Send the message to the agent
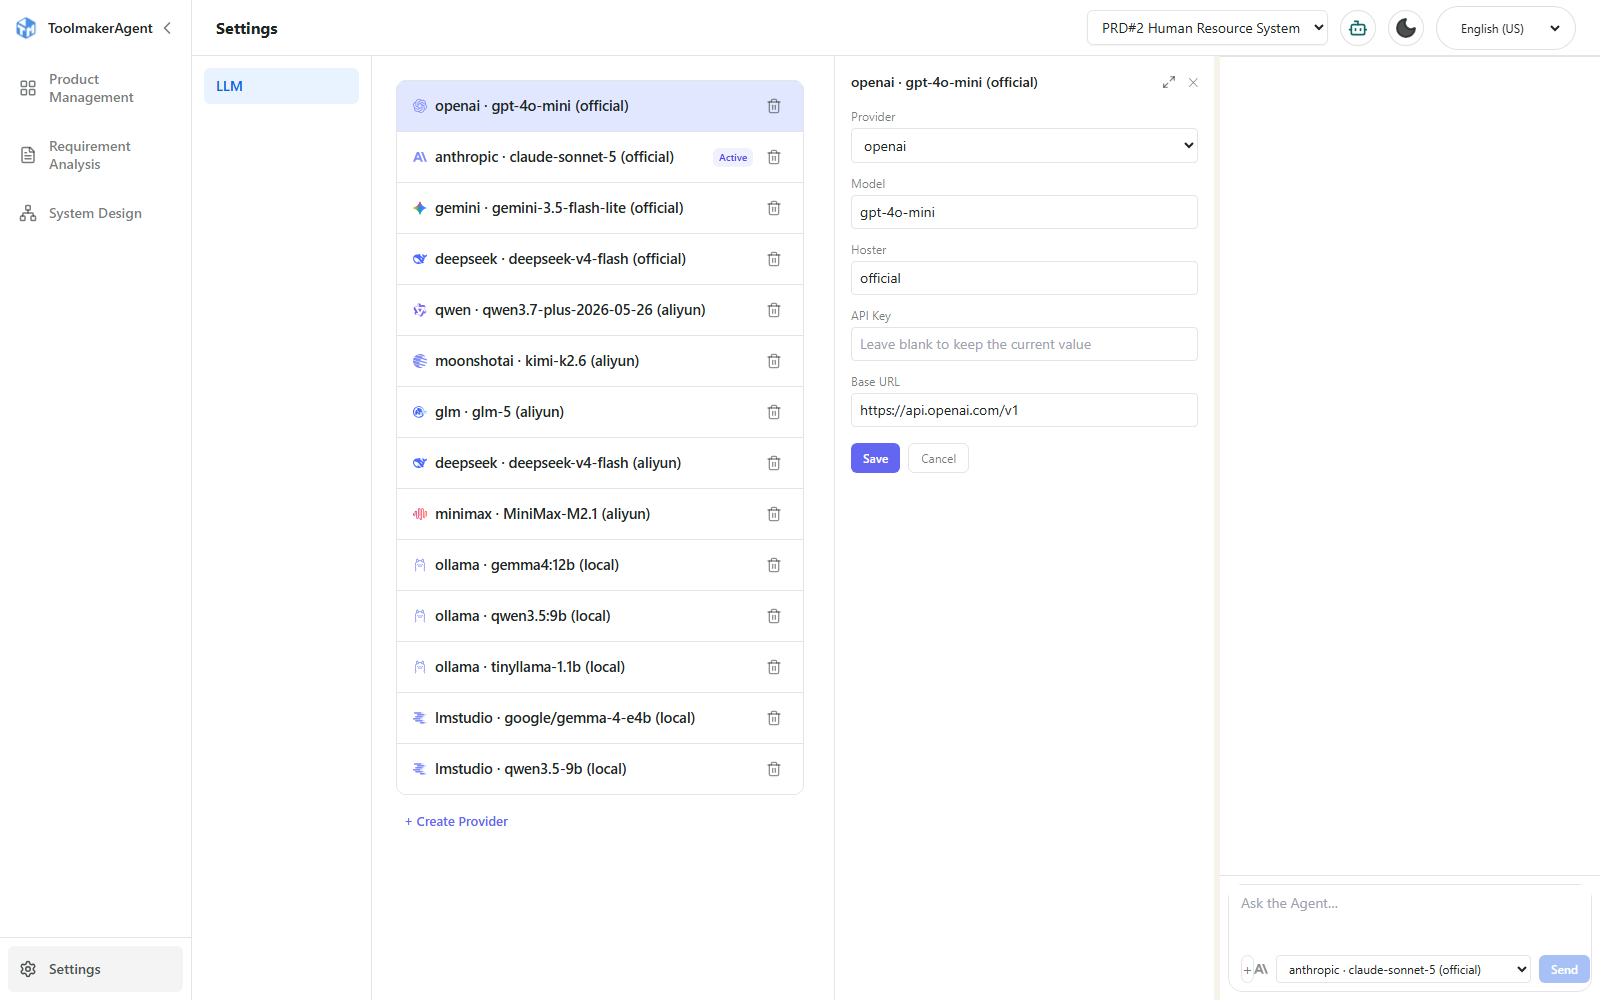 coord(1564,969)
